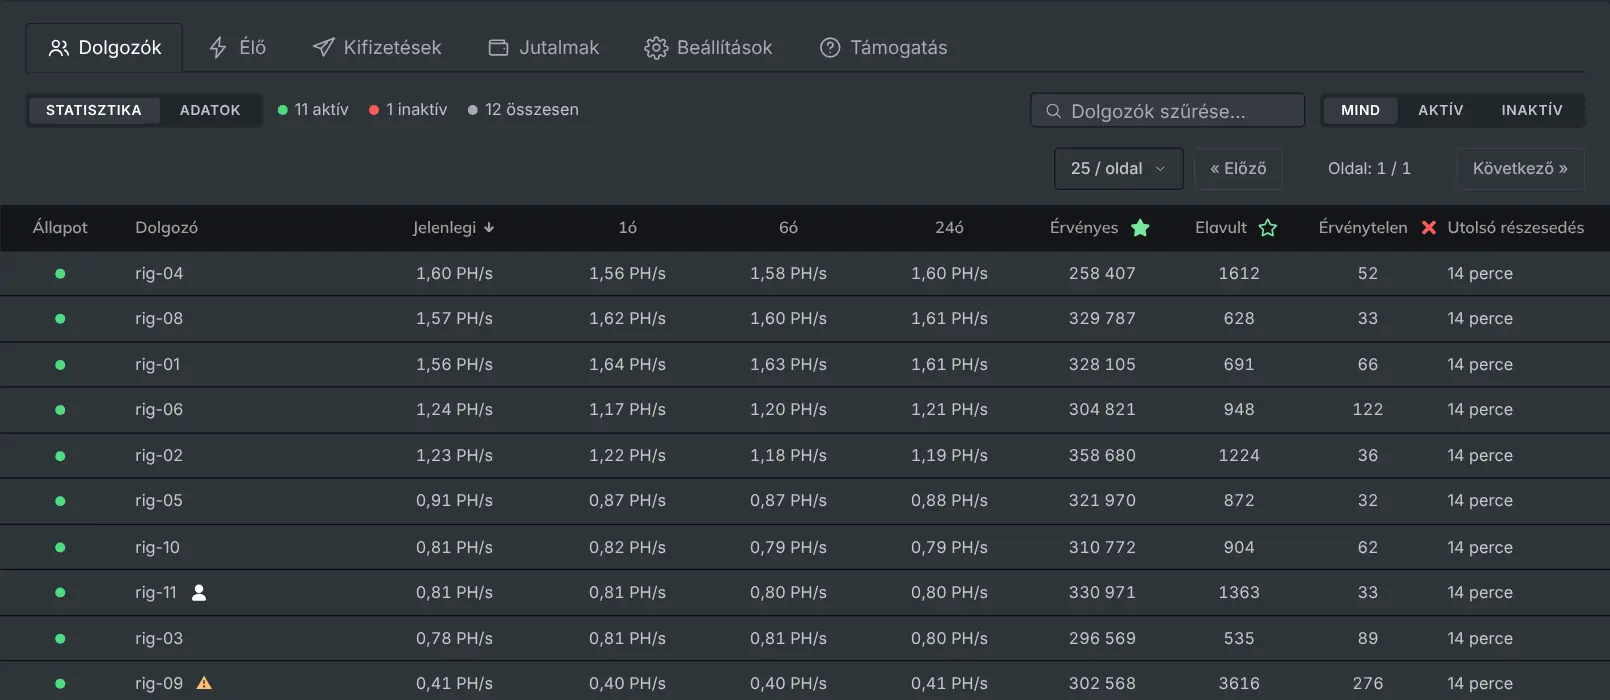
Task: Open the Dolgozók tab
Action: (x=105, y=48)
